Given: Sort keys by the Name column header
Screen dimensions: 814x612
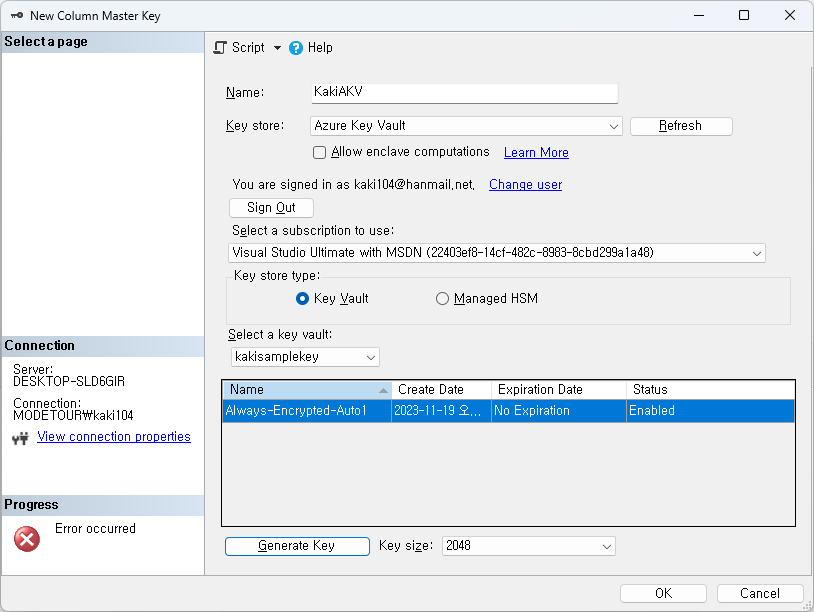Looking at the screenshot, I should (x=307, y=390).
